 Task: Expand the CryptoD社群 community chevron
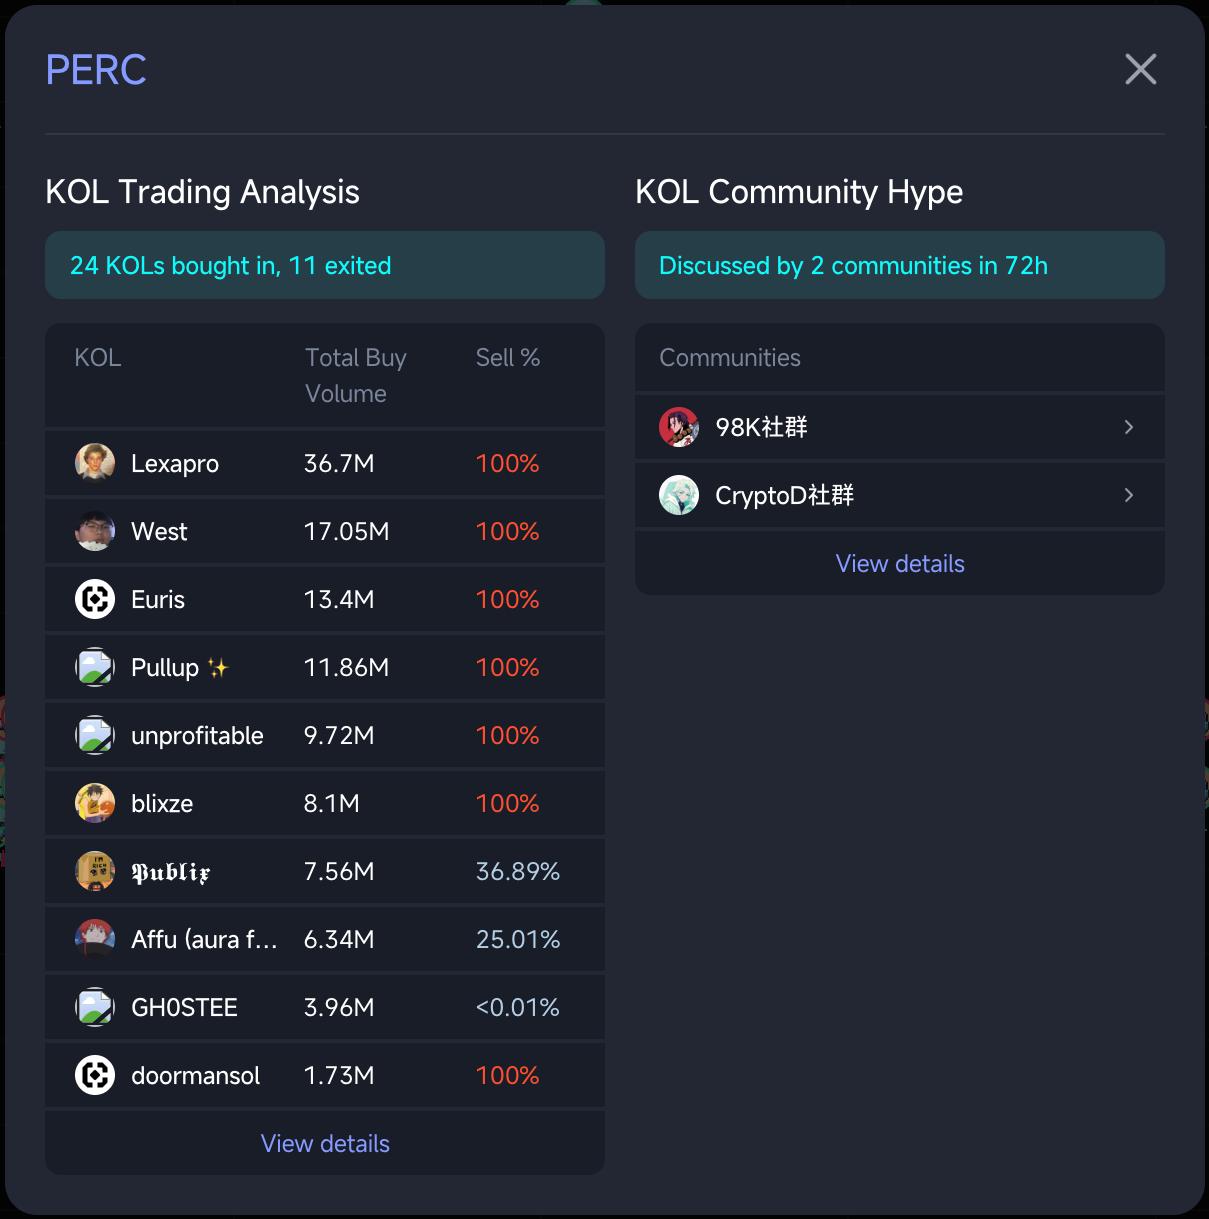(1129, 495)
